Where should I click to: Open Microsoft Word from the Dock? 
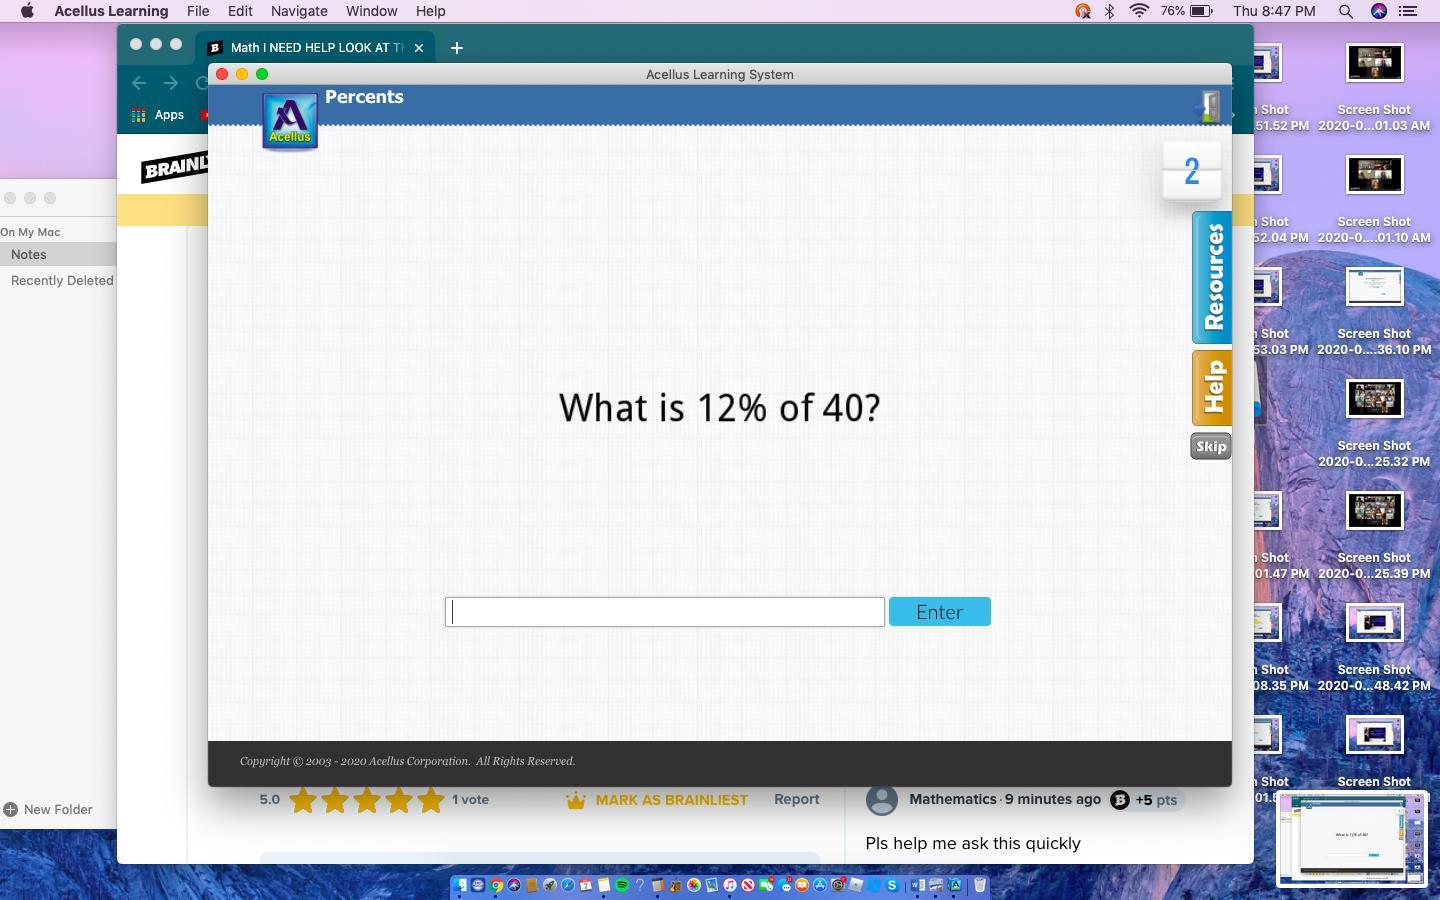[918, 885]
